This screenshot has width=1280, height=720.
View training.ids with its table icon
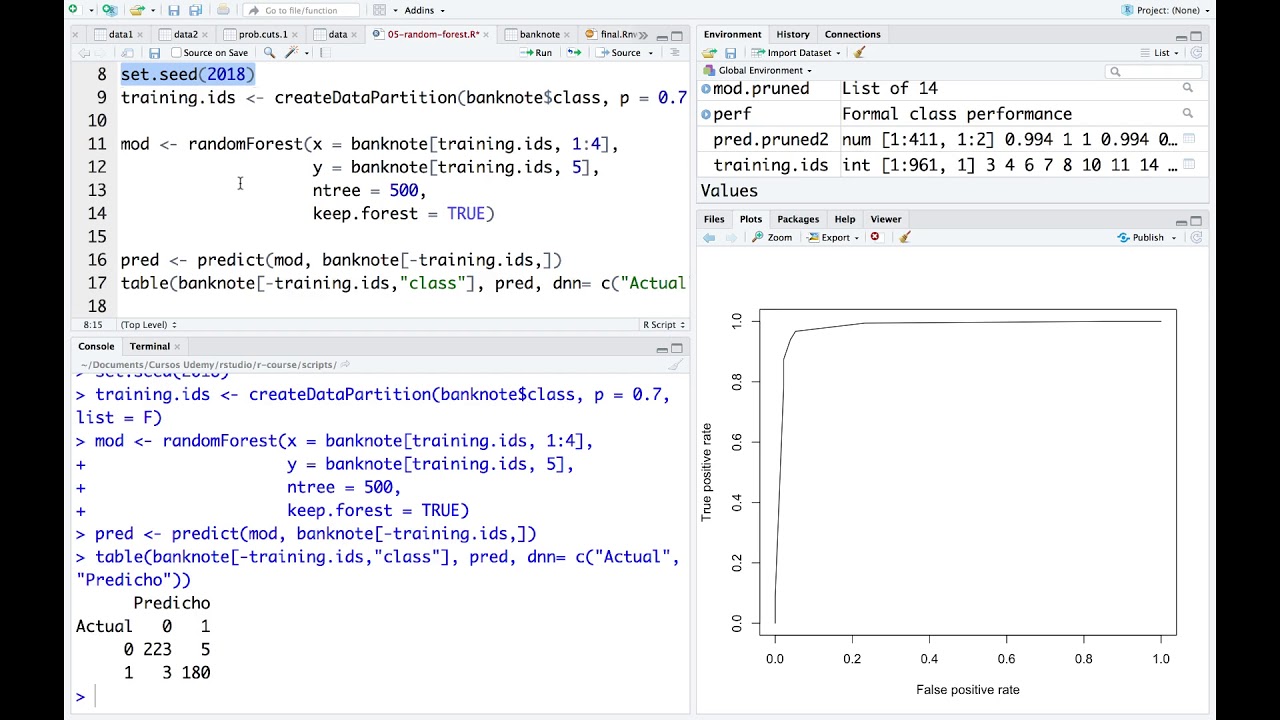coord(1189,165)
